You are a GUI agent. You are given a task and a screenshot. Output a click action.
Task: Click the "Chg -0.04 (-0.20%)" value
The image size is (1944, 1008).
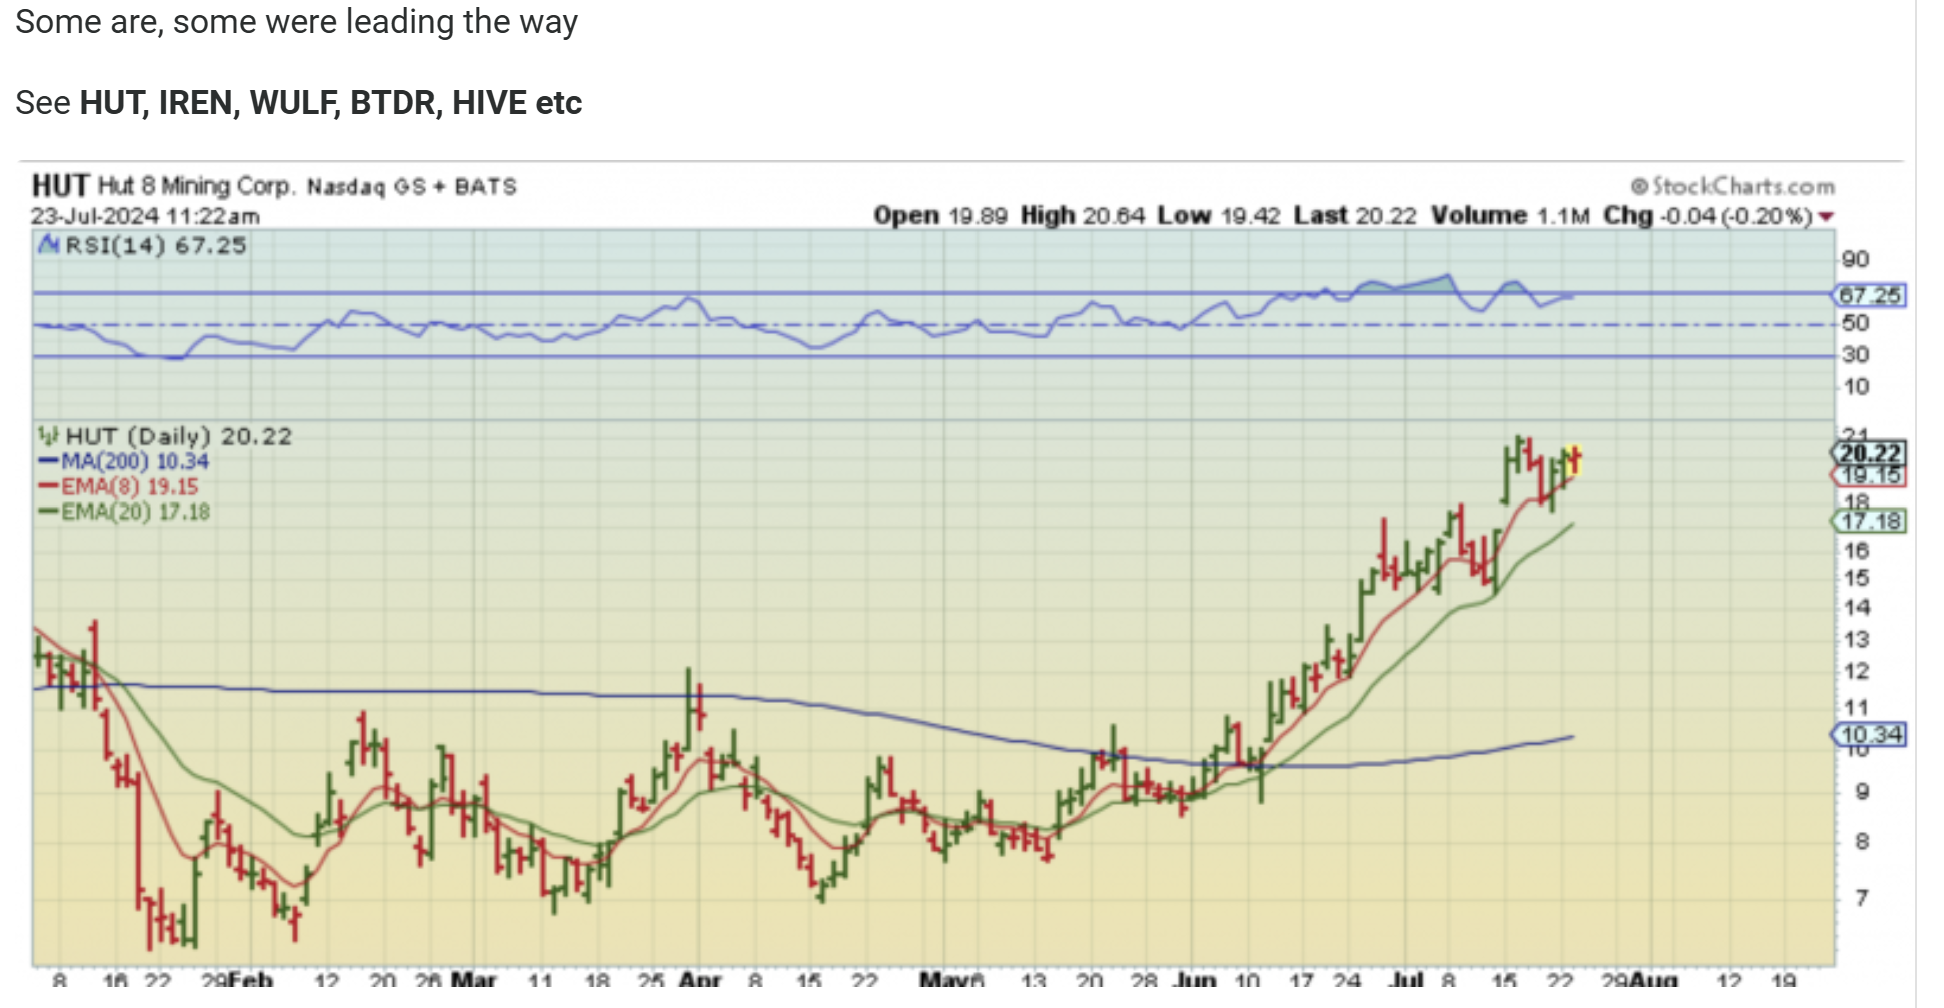pos(1708,216)
